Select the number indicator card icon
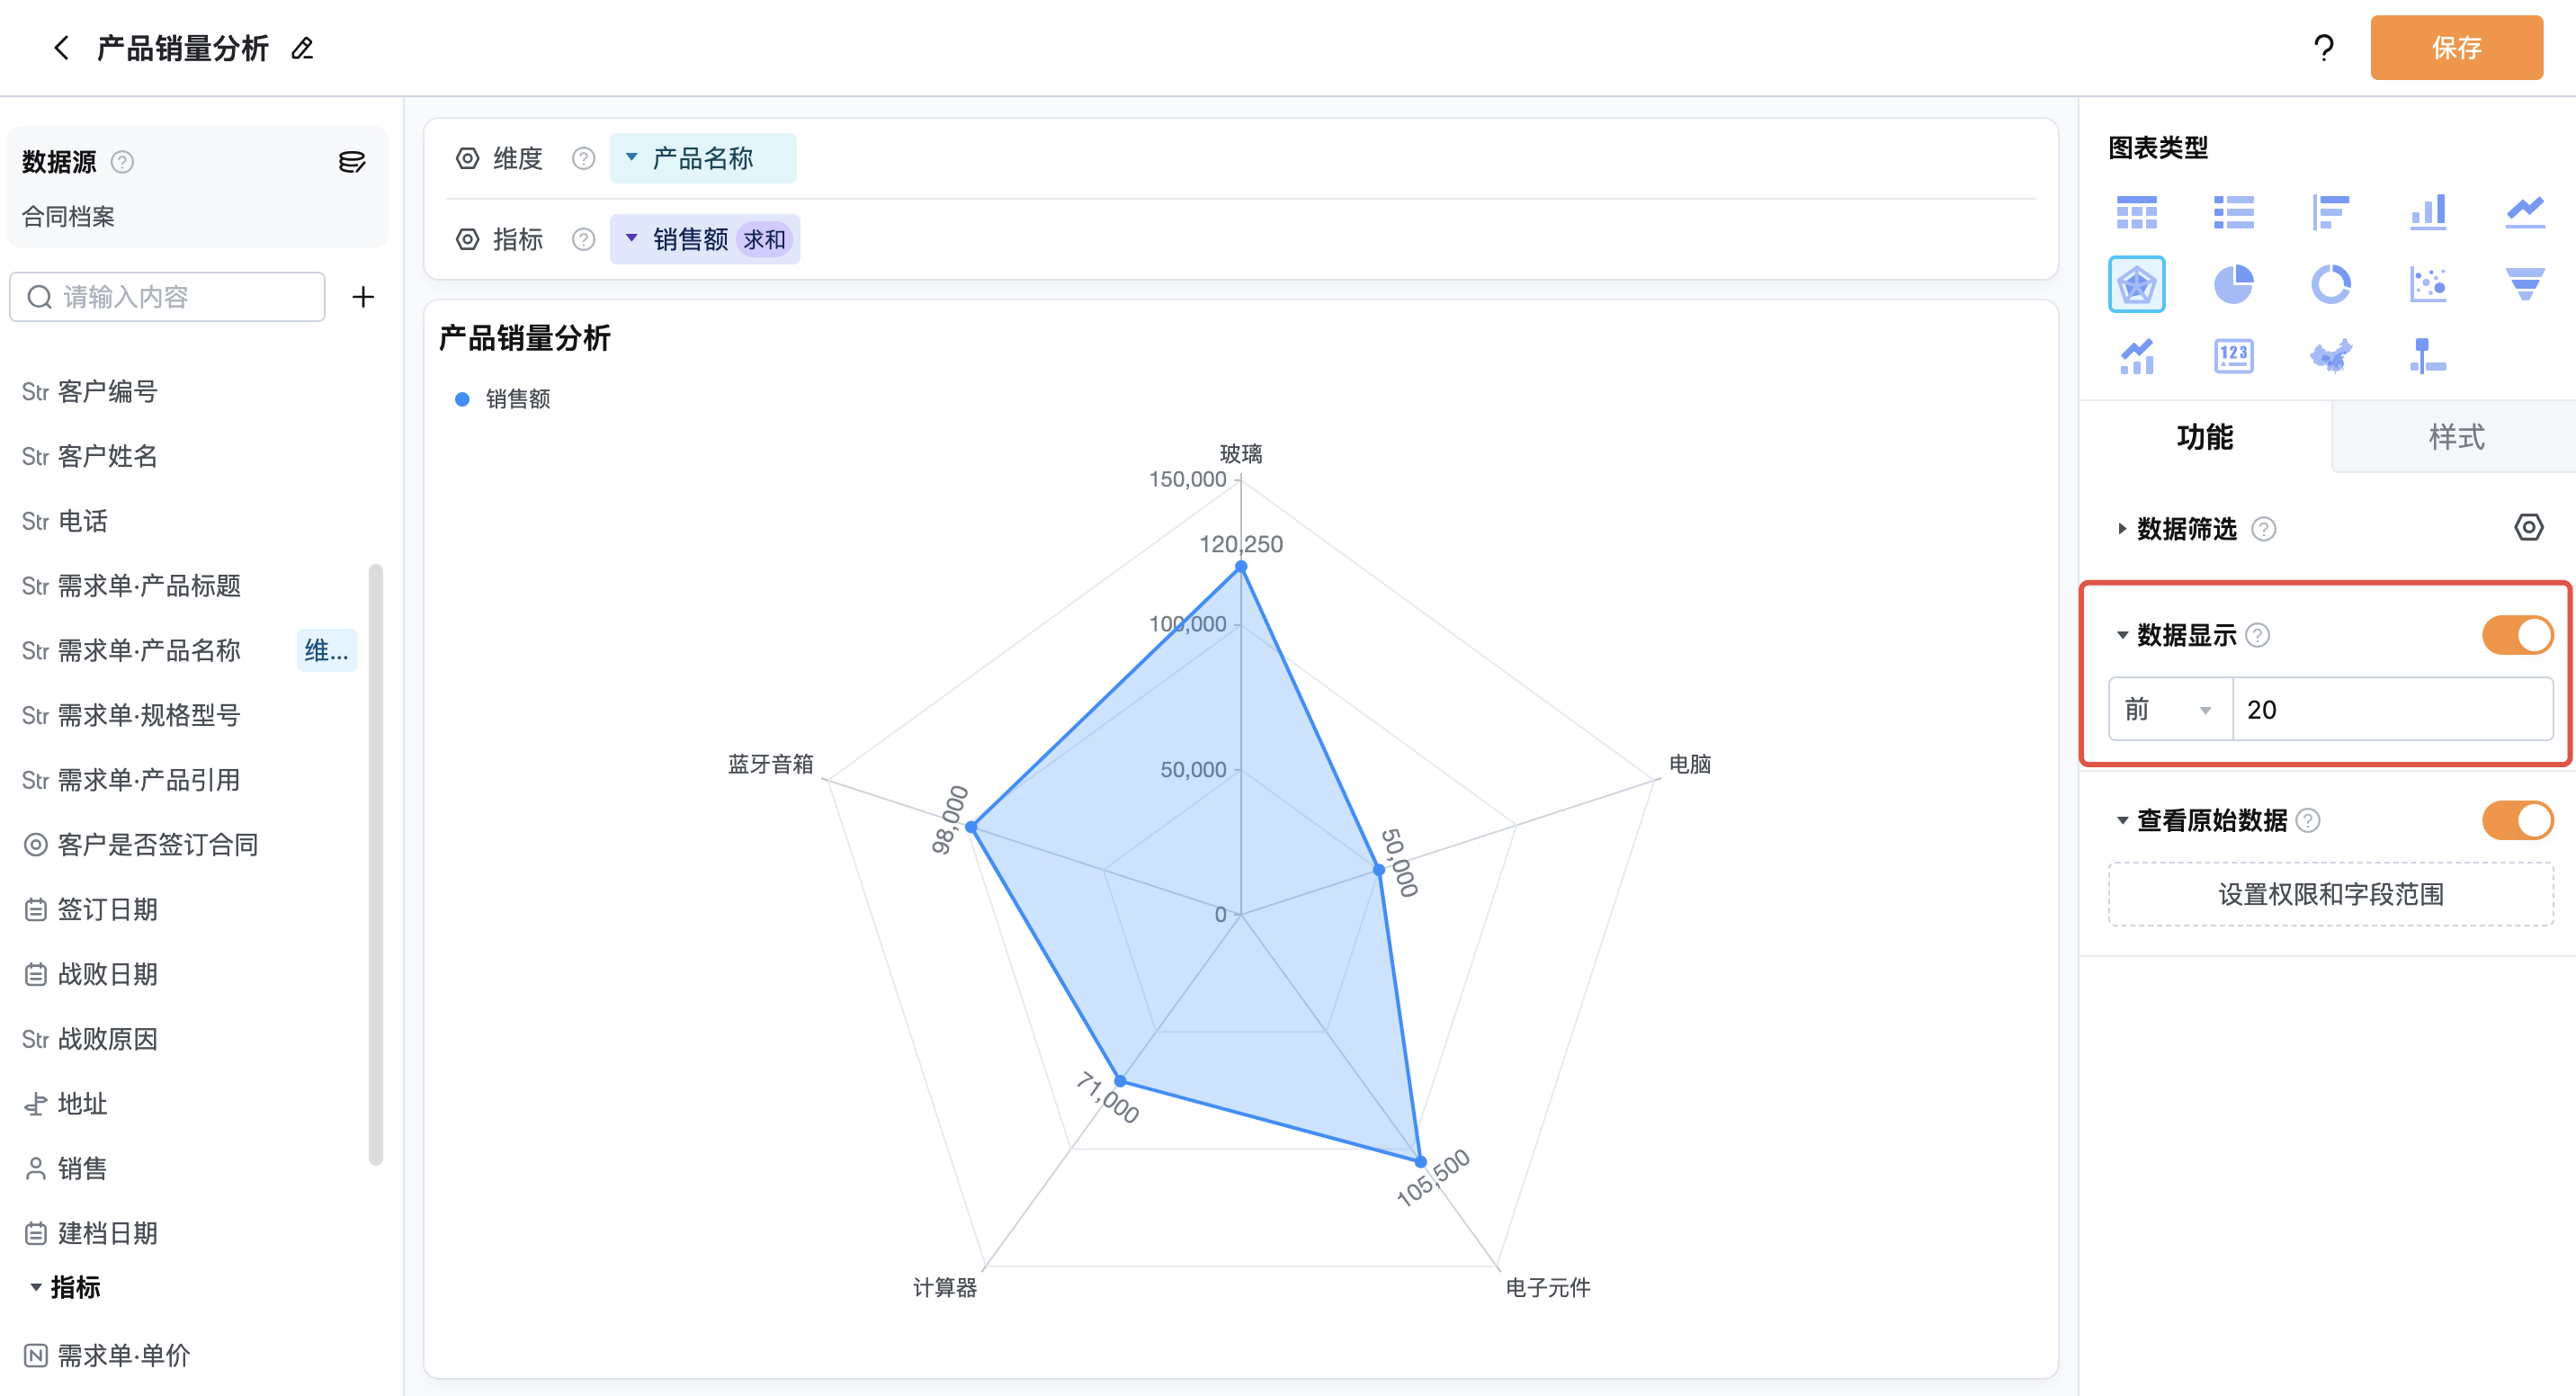2576x1396 pixels. tap(2233, 356)
